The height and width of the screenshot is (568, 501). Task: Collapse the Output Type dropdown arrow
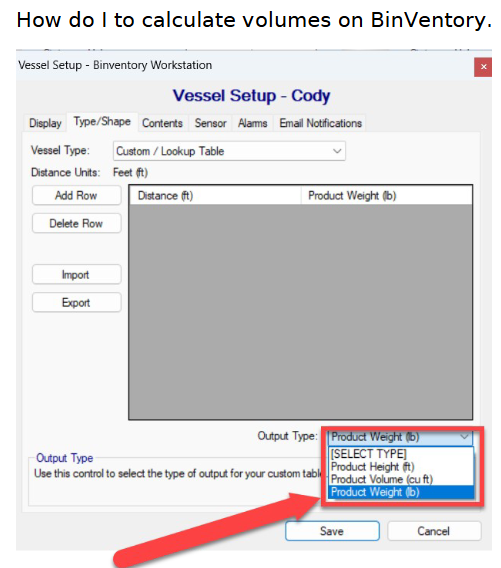(464, 437)
